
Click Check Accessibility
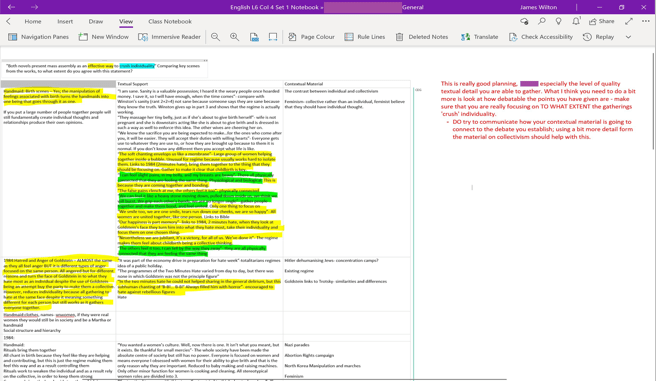pos(541,37)
